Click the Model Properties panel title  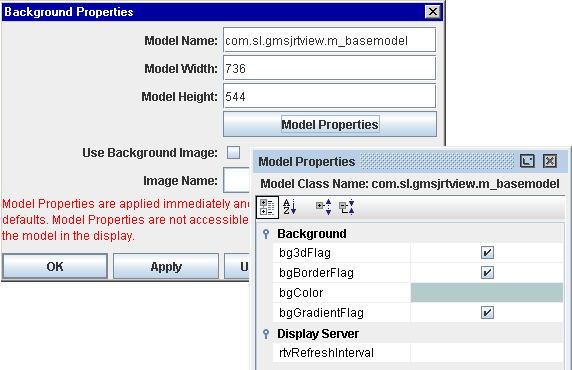point(307,161)
